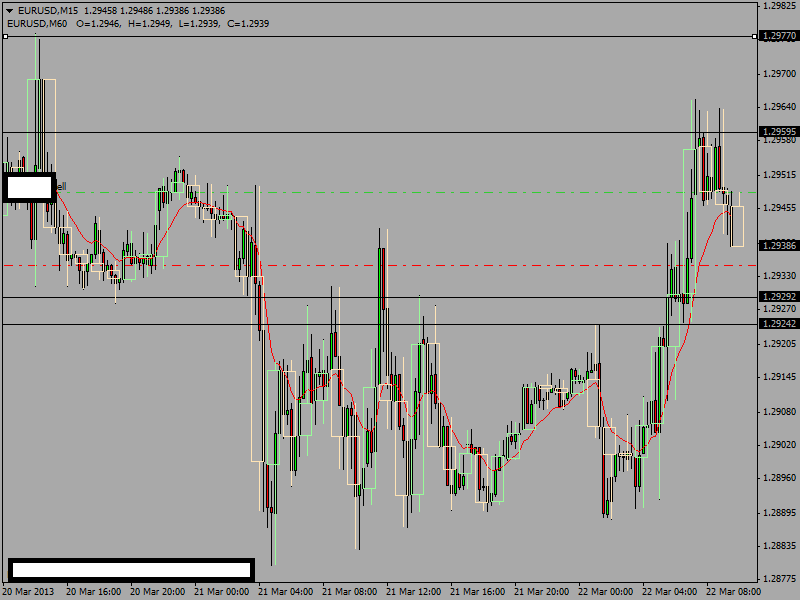The width and height of the screenshot is (800, 600).
Task: Click the 21 Mar 04:00 time axis label
Action: (x=285, y=592)
